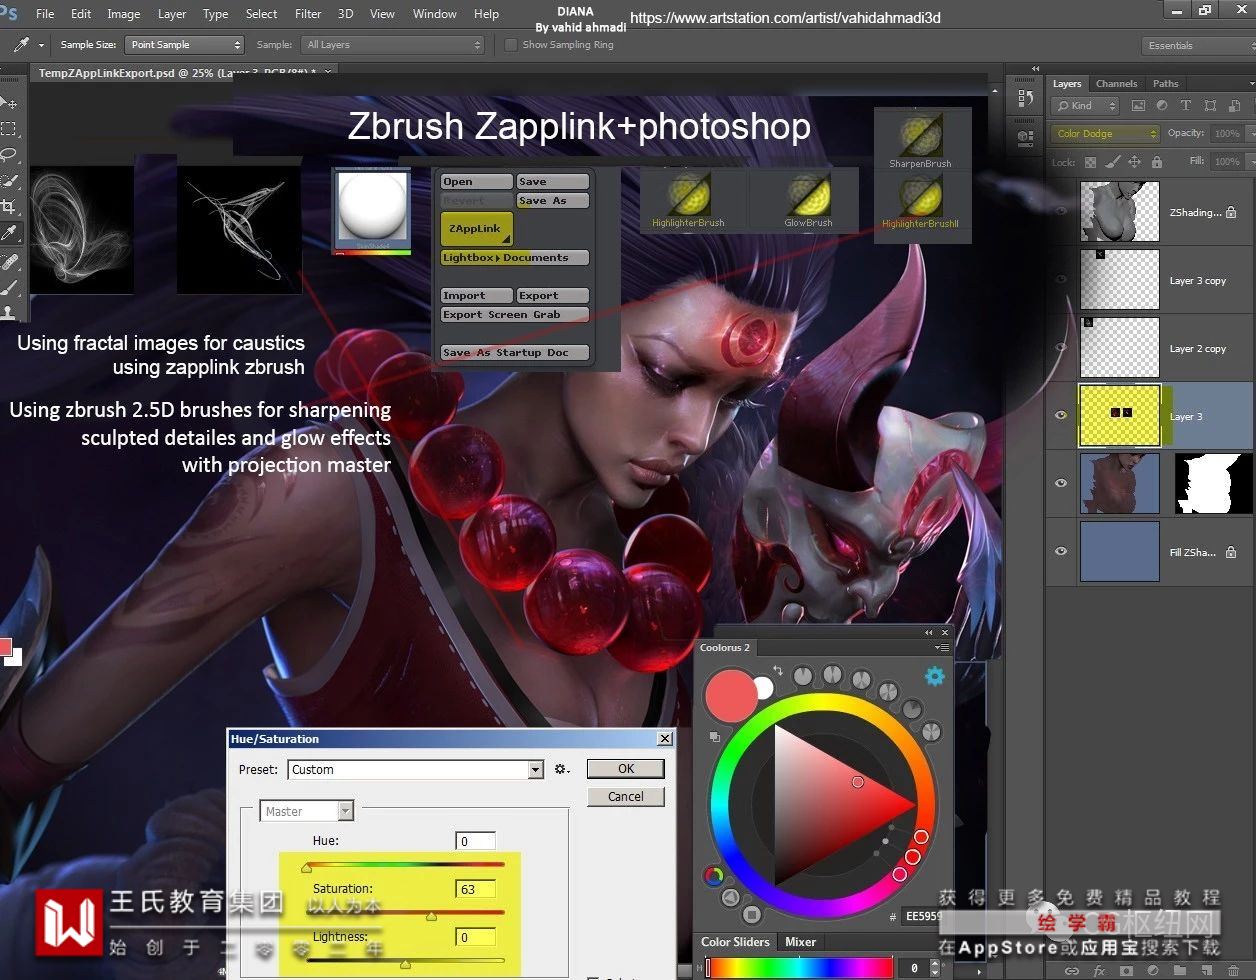Image resolution: width=1256 pixels, height=980 pixels.
Task: Open the Hue/Saturation Preset dropdown
Action: [x=416, y=769]
